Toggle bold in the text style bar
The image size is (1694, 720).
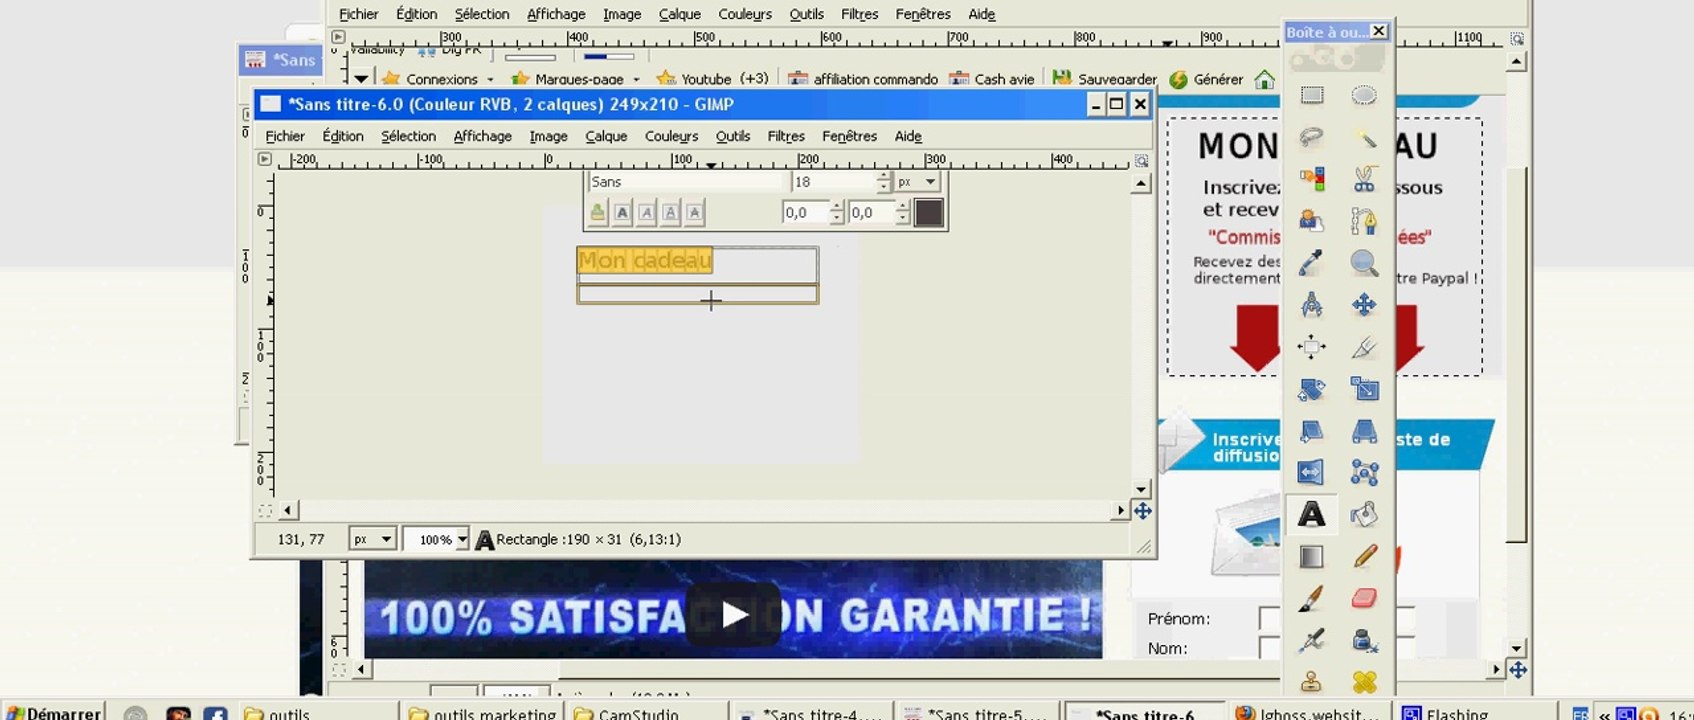[622, 212]
